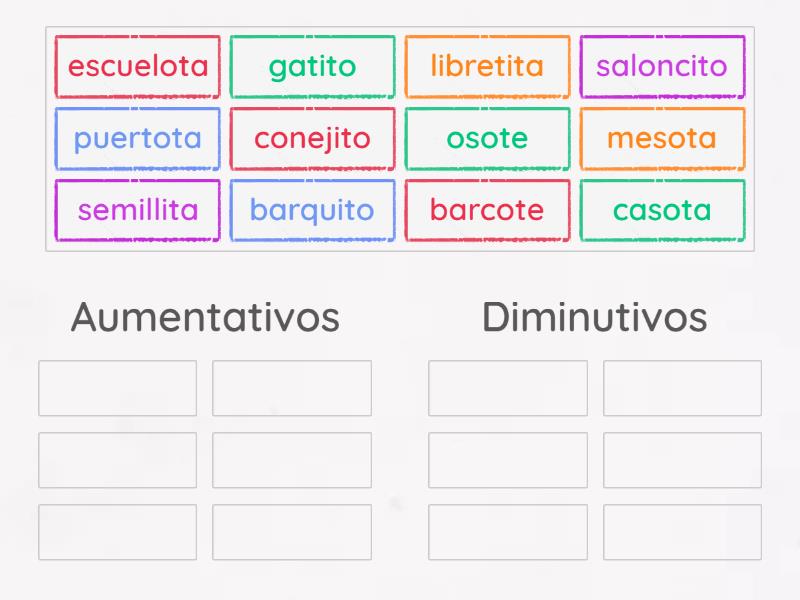The image size is (800, 600).
Task: Select the blue "barquito" card
Action: 312,210
